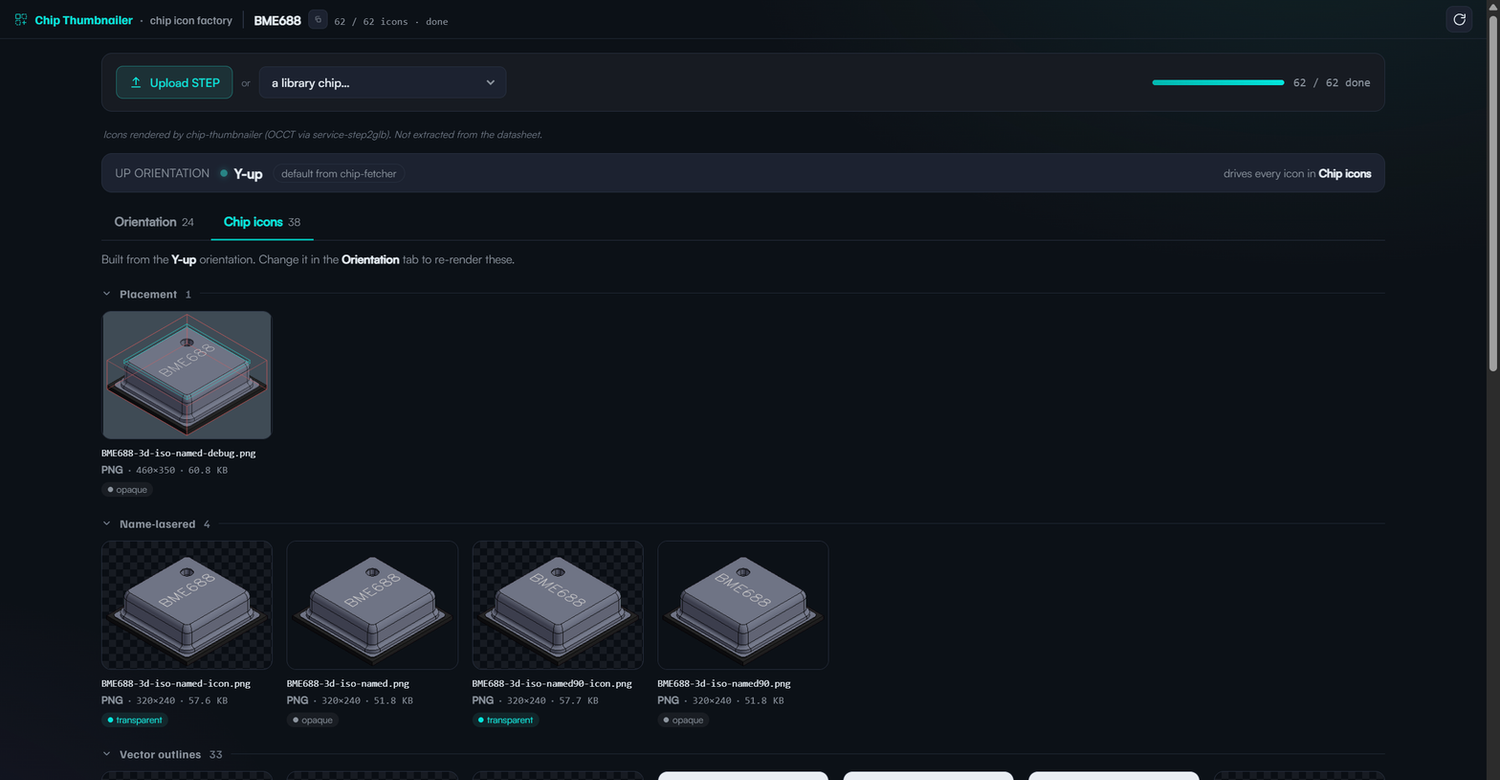Click the transparent badge under named90-icon.png
Screen dimensions: 1500x780
[505, 720]
